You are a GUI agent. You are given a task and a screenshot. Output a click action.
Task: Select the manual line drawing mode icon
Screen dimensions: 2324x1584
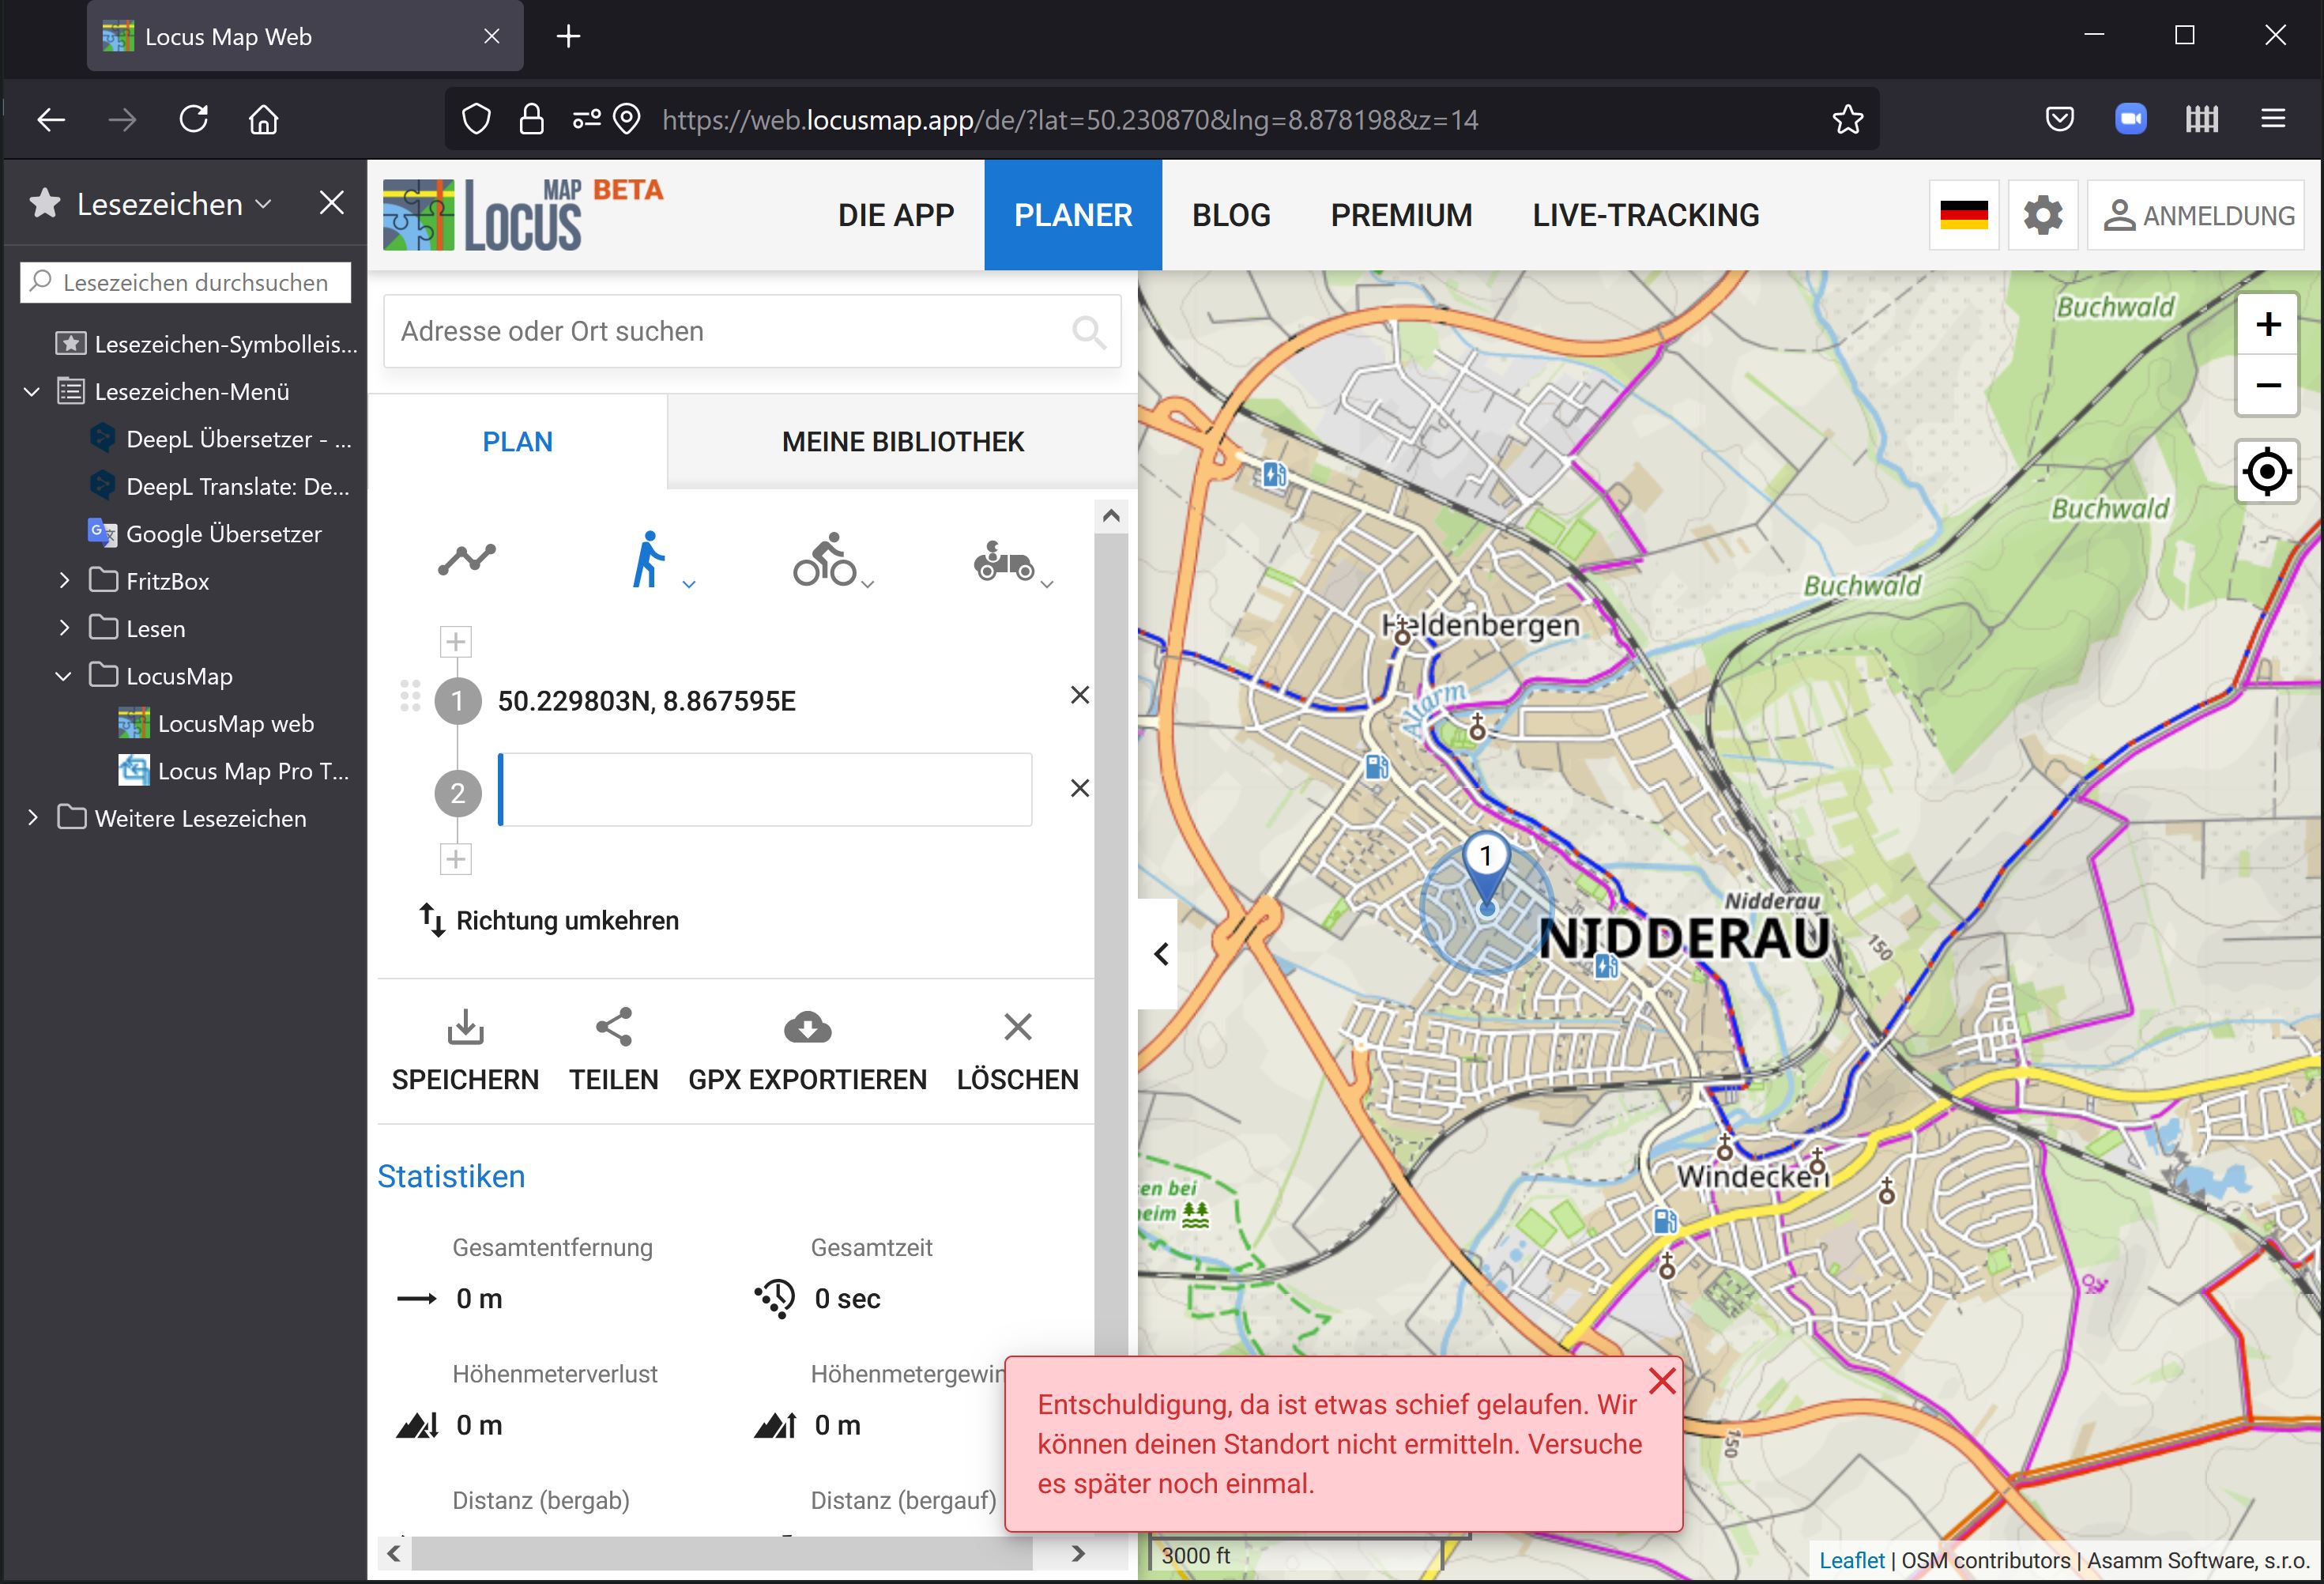[466, 559]
